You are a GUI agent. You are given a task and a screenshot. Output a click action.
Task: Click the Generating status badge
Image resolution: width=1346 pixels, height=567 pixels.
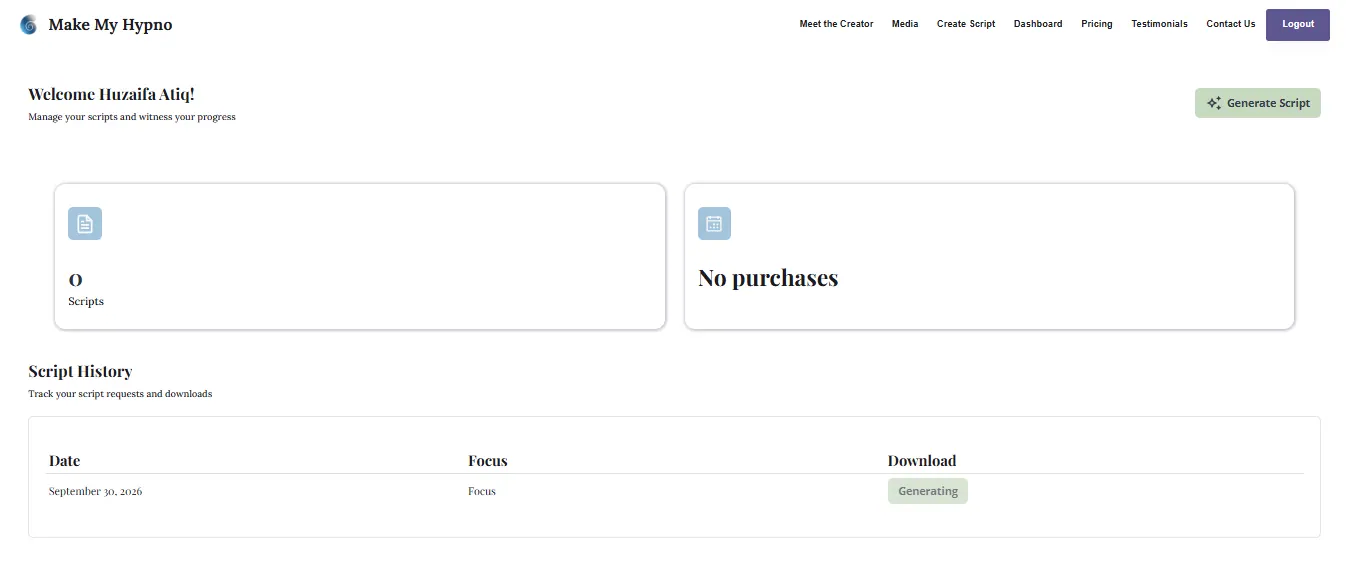(x=928, y=491)
